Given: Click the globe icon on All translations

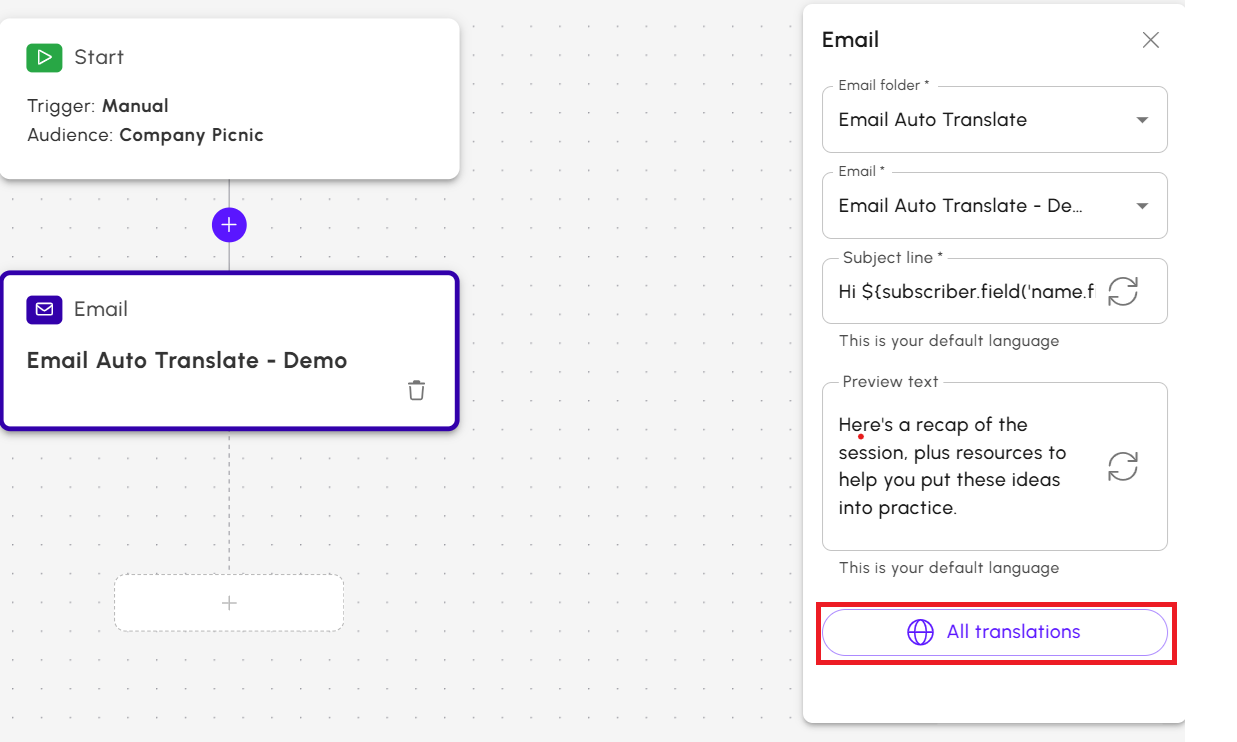Looking at the screenshot, I should click(920, 632).
